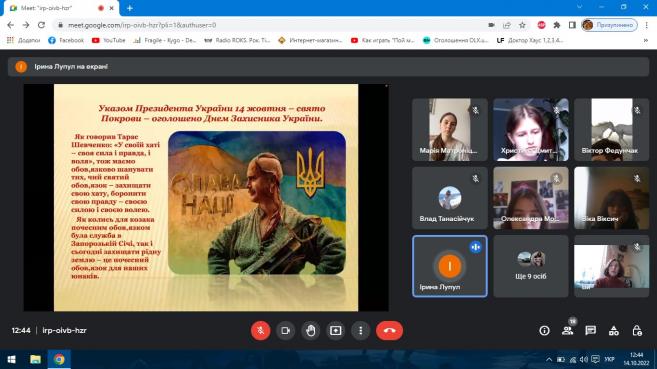Open the Facebook bookmark
Screen dimensions: 657x369
(x=66, y=40)
